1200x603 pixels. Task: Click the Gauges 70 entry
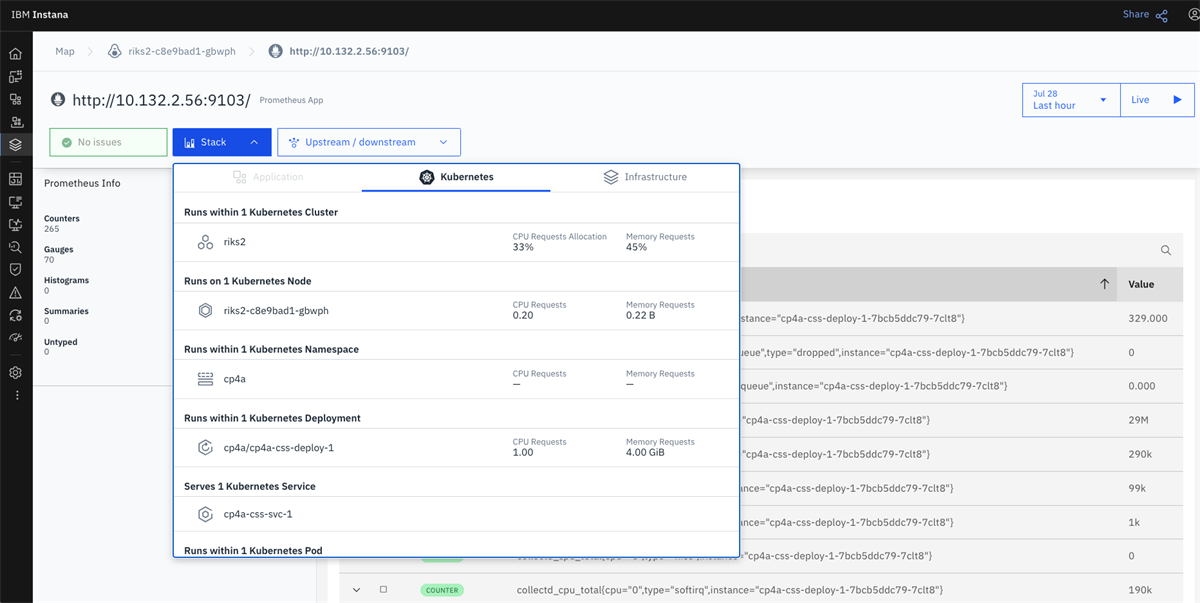click(x=58, y=254)
